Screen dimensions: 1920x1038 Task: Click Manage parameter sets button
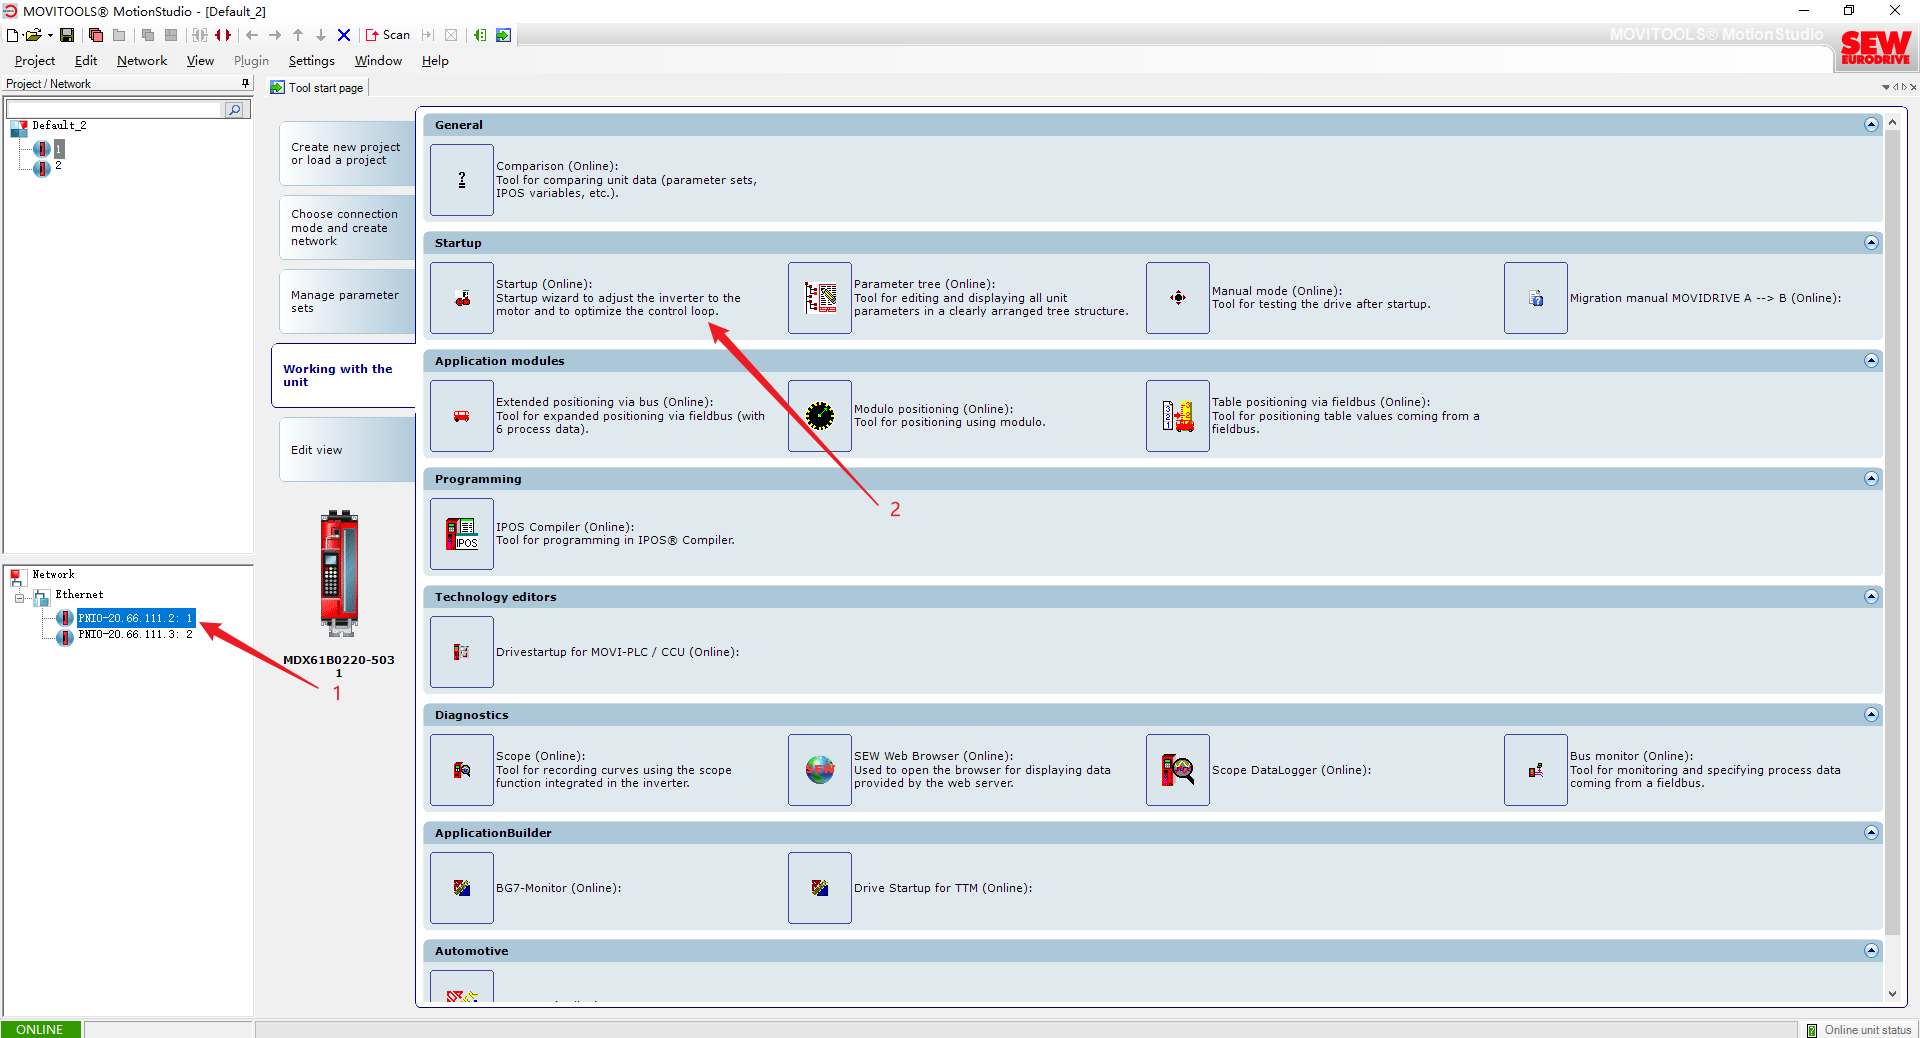pyautogui.click(x=345, y=302)
